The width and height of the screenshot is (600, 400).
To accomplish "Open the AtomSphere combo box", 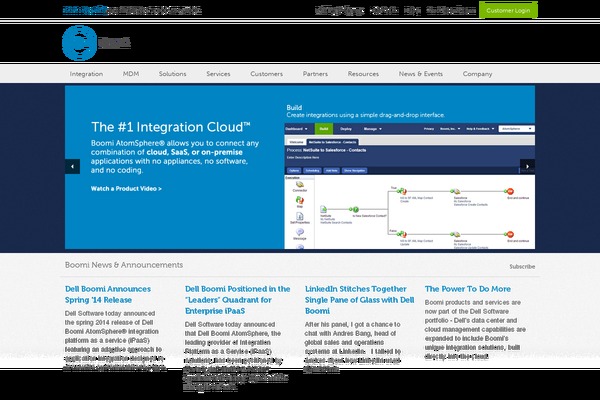I will click(517, 129).
